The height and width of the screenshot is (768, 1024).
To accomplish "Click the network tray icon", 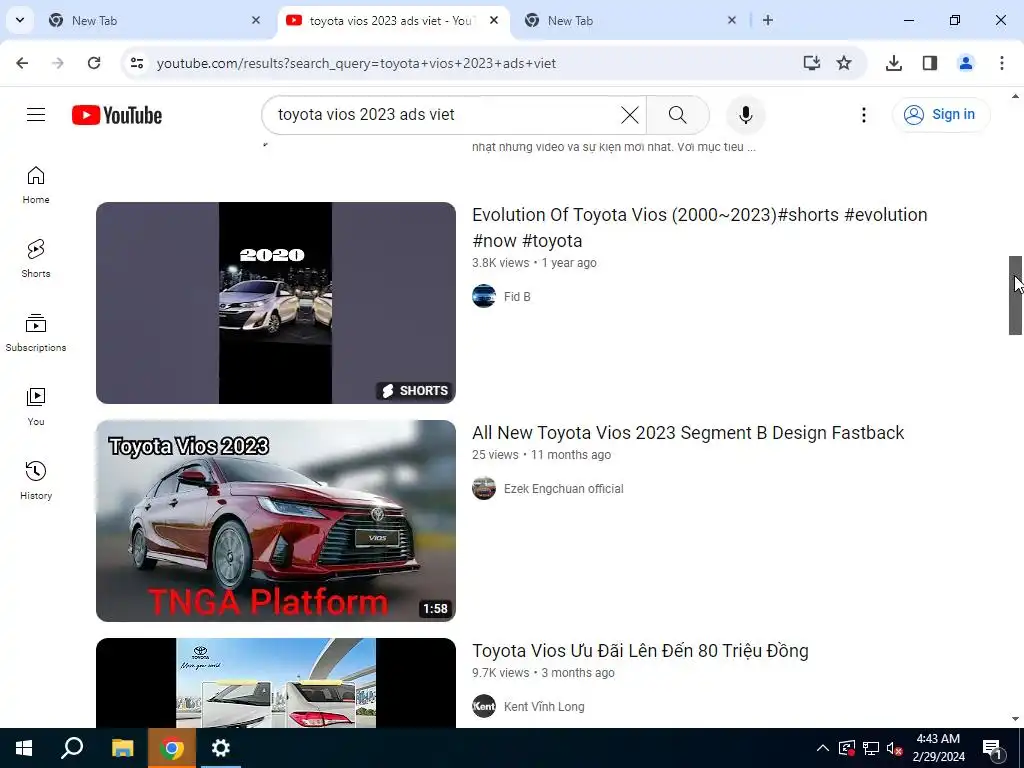I will point(871,748).
